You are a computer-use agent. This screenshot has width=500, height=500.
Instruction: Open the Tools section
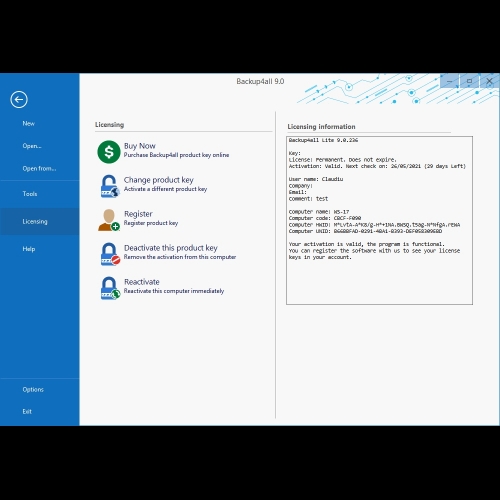point(30,194)
